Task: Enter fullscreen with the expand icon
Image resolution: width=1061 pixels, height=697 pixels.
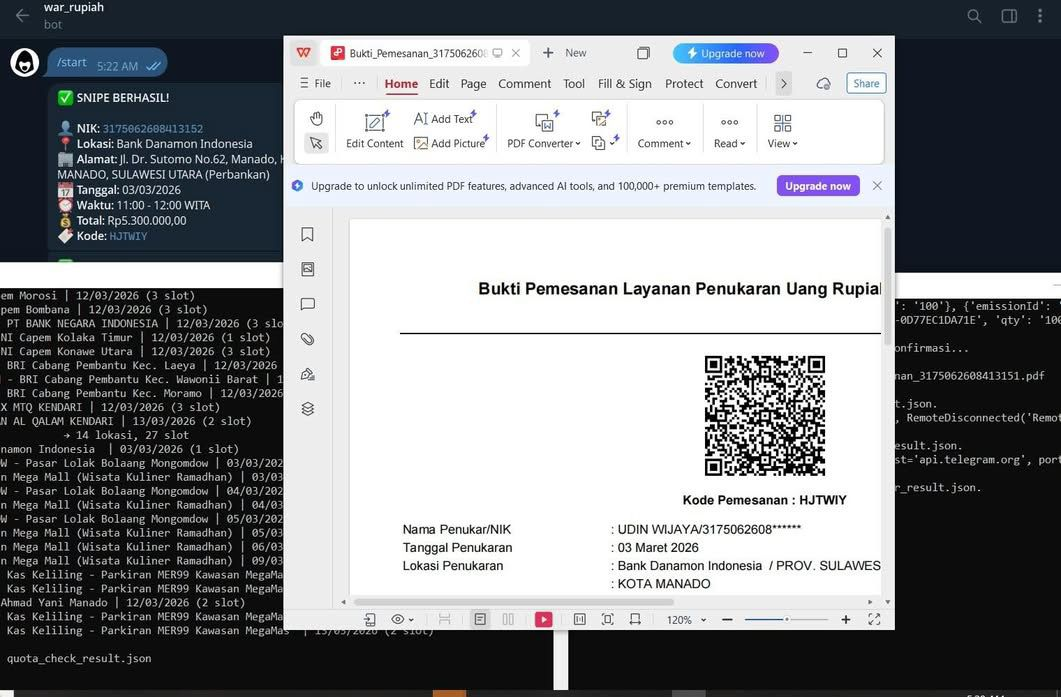Action: click(x=874, y=619)
